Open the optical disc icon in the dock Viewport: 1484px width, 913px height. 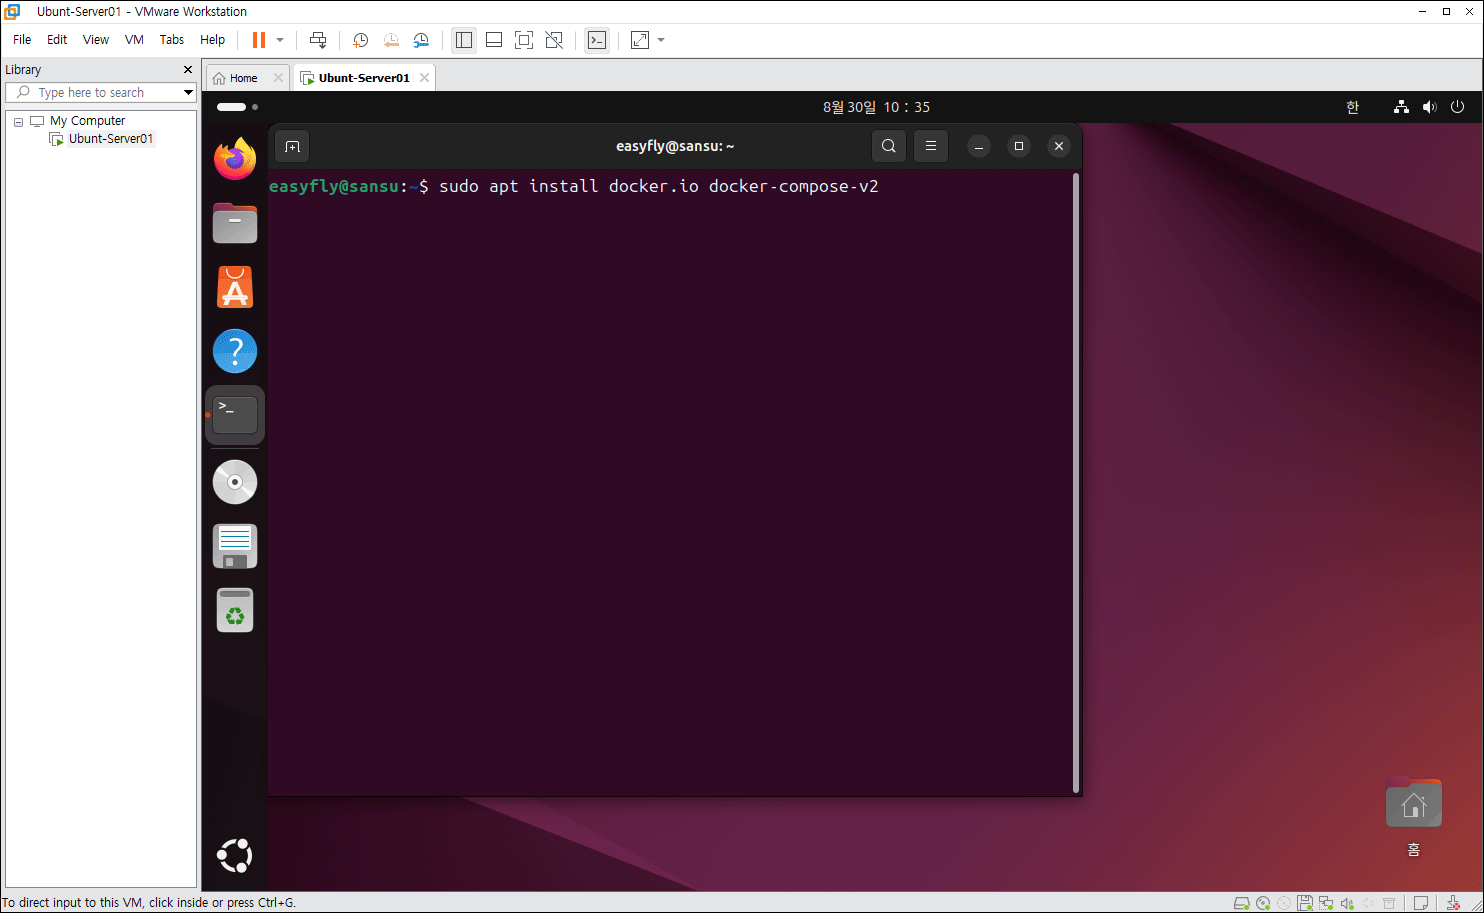tap(235, 482)
